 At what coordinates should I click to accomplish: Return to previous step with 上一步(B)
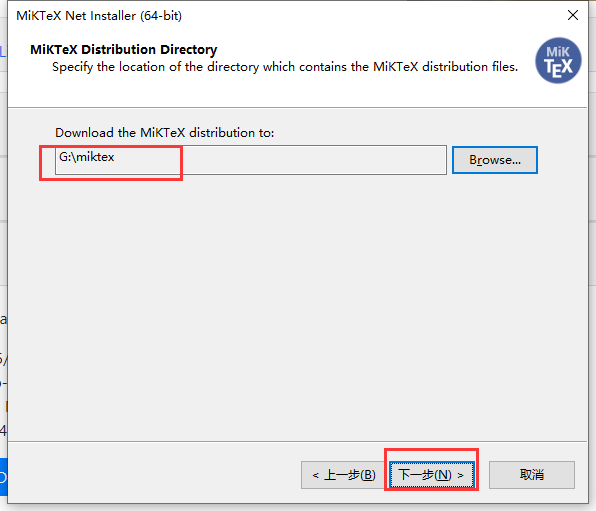coord(344,474)
